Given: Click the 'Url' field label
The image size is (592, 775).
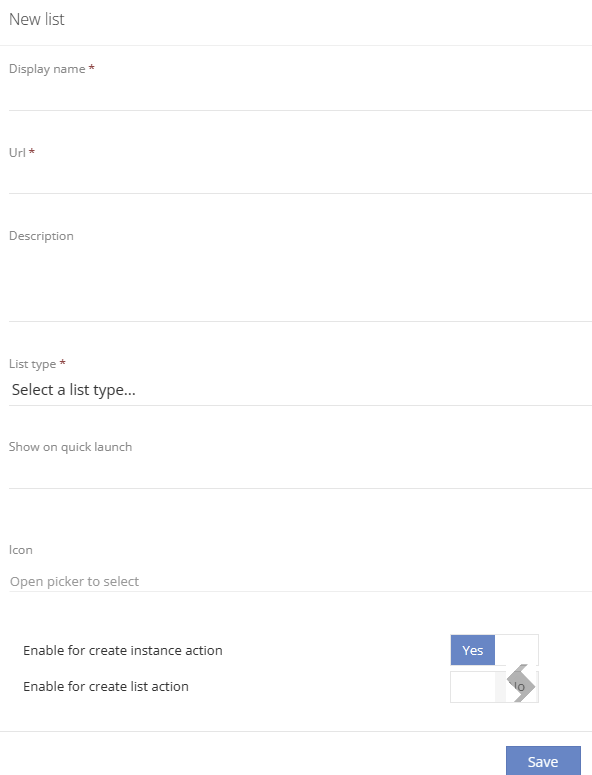Looking at the screenshot, I should [x=17, y=152].
